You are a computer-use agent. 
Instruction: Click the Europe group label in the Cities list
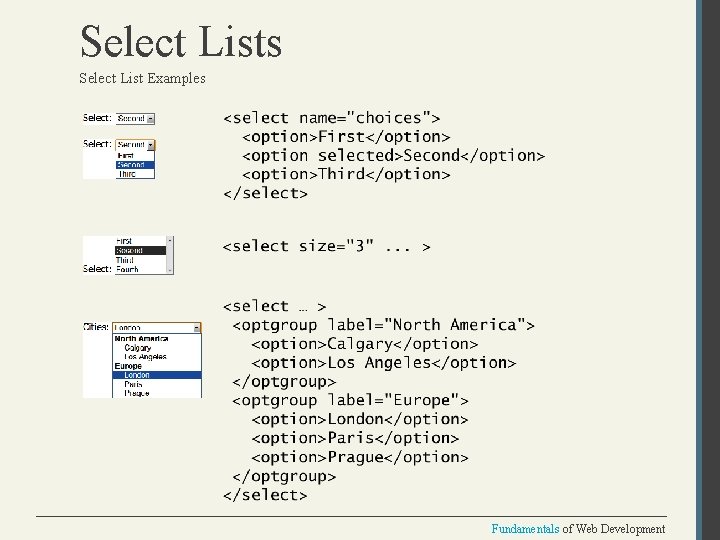[x=128, y=366]
